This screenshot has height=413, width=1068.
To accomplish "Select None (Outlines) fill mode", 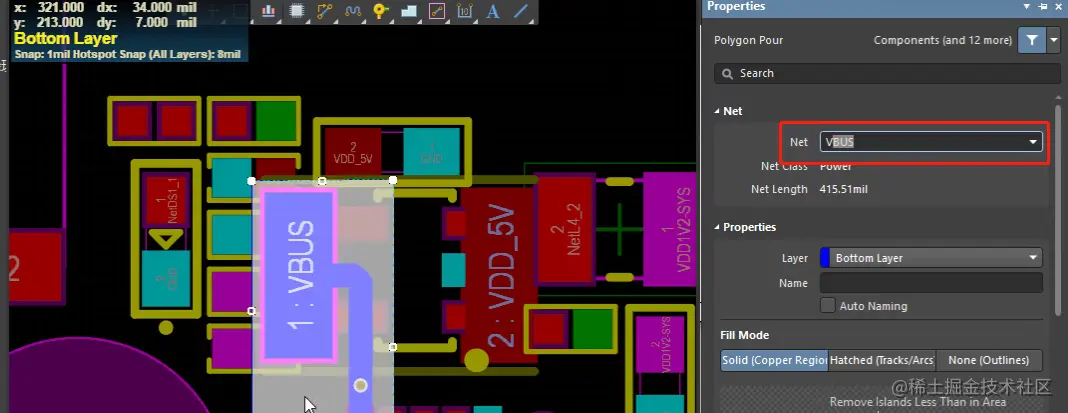I will click(x=990, y=360).
